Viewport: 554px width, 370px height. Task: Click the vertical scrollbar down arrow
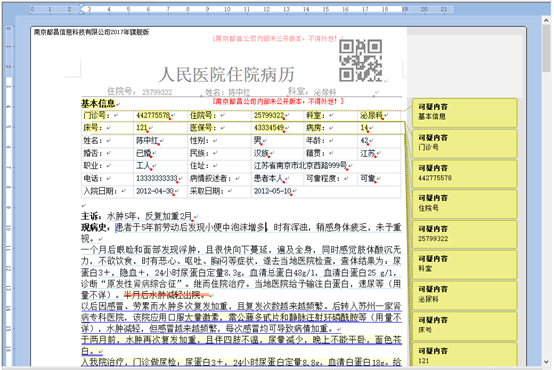click(x=546, y=362)
